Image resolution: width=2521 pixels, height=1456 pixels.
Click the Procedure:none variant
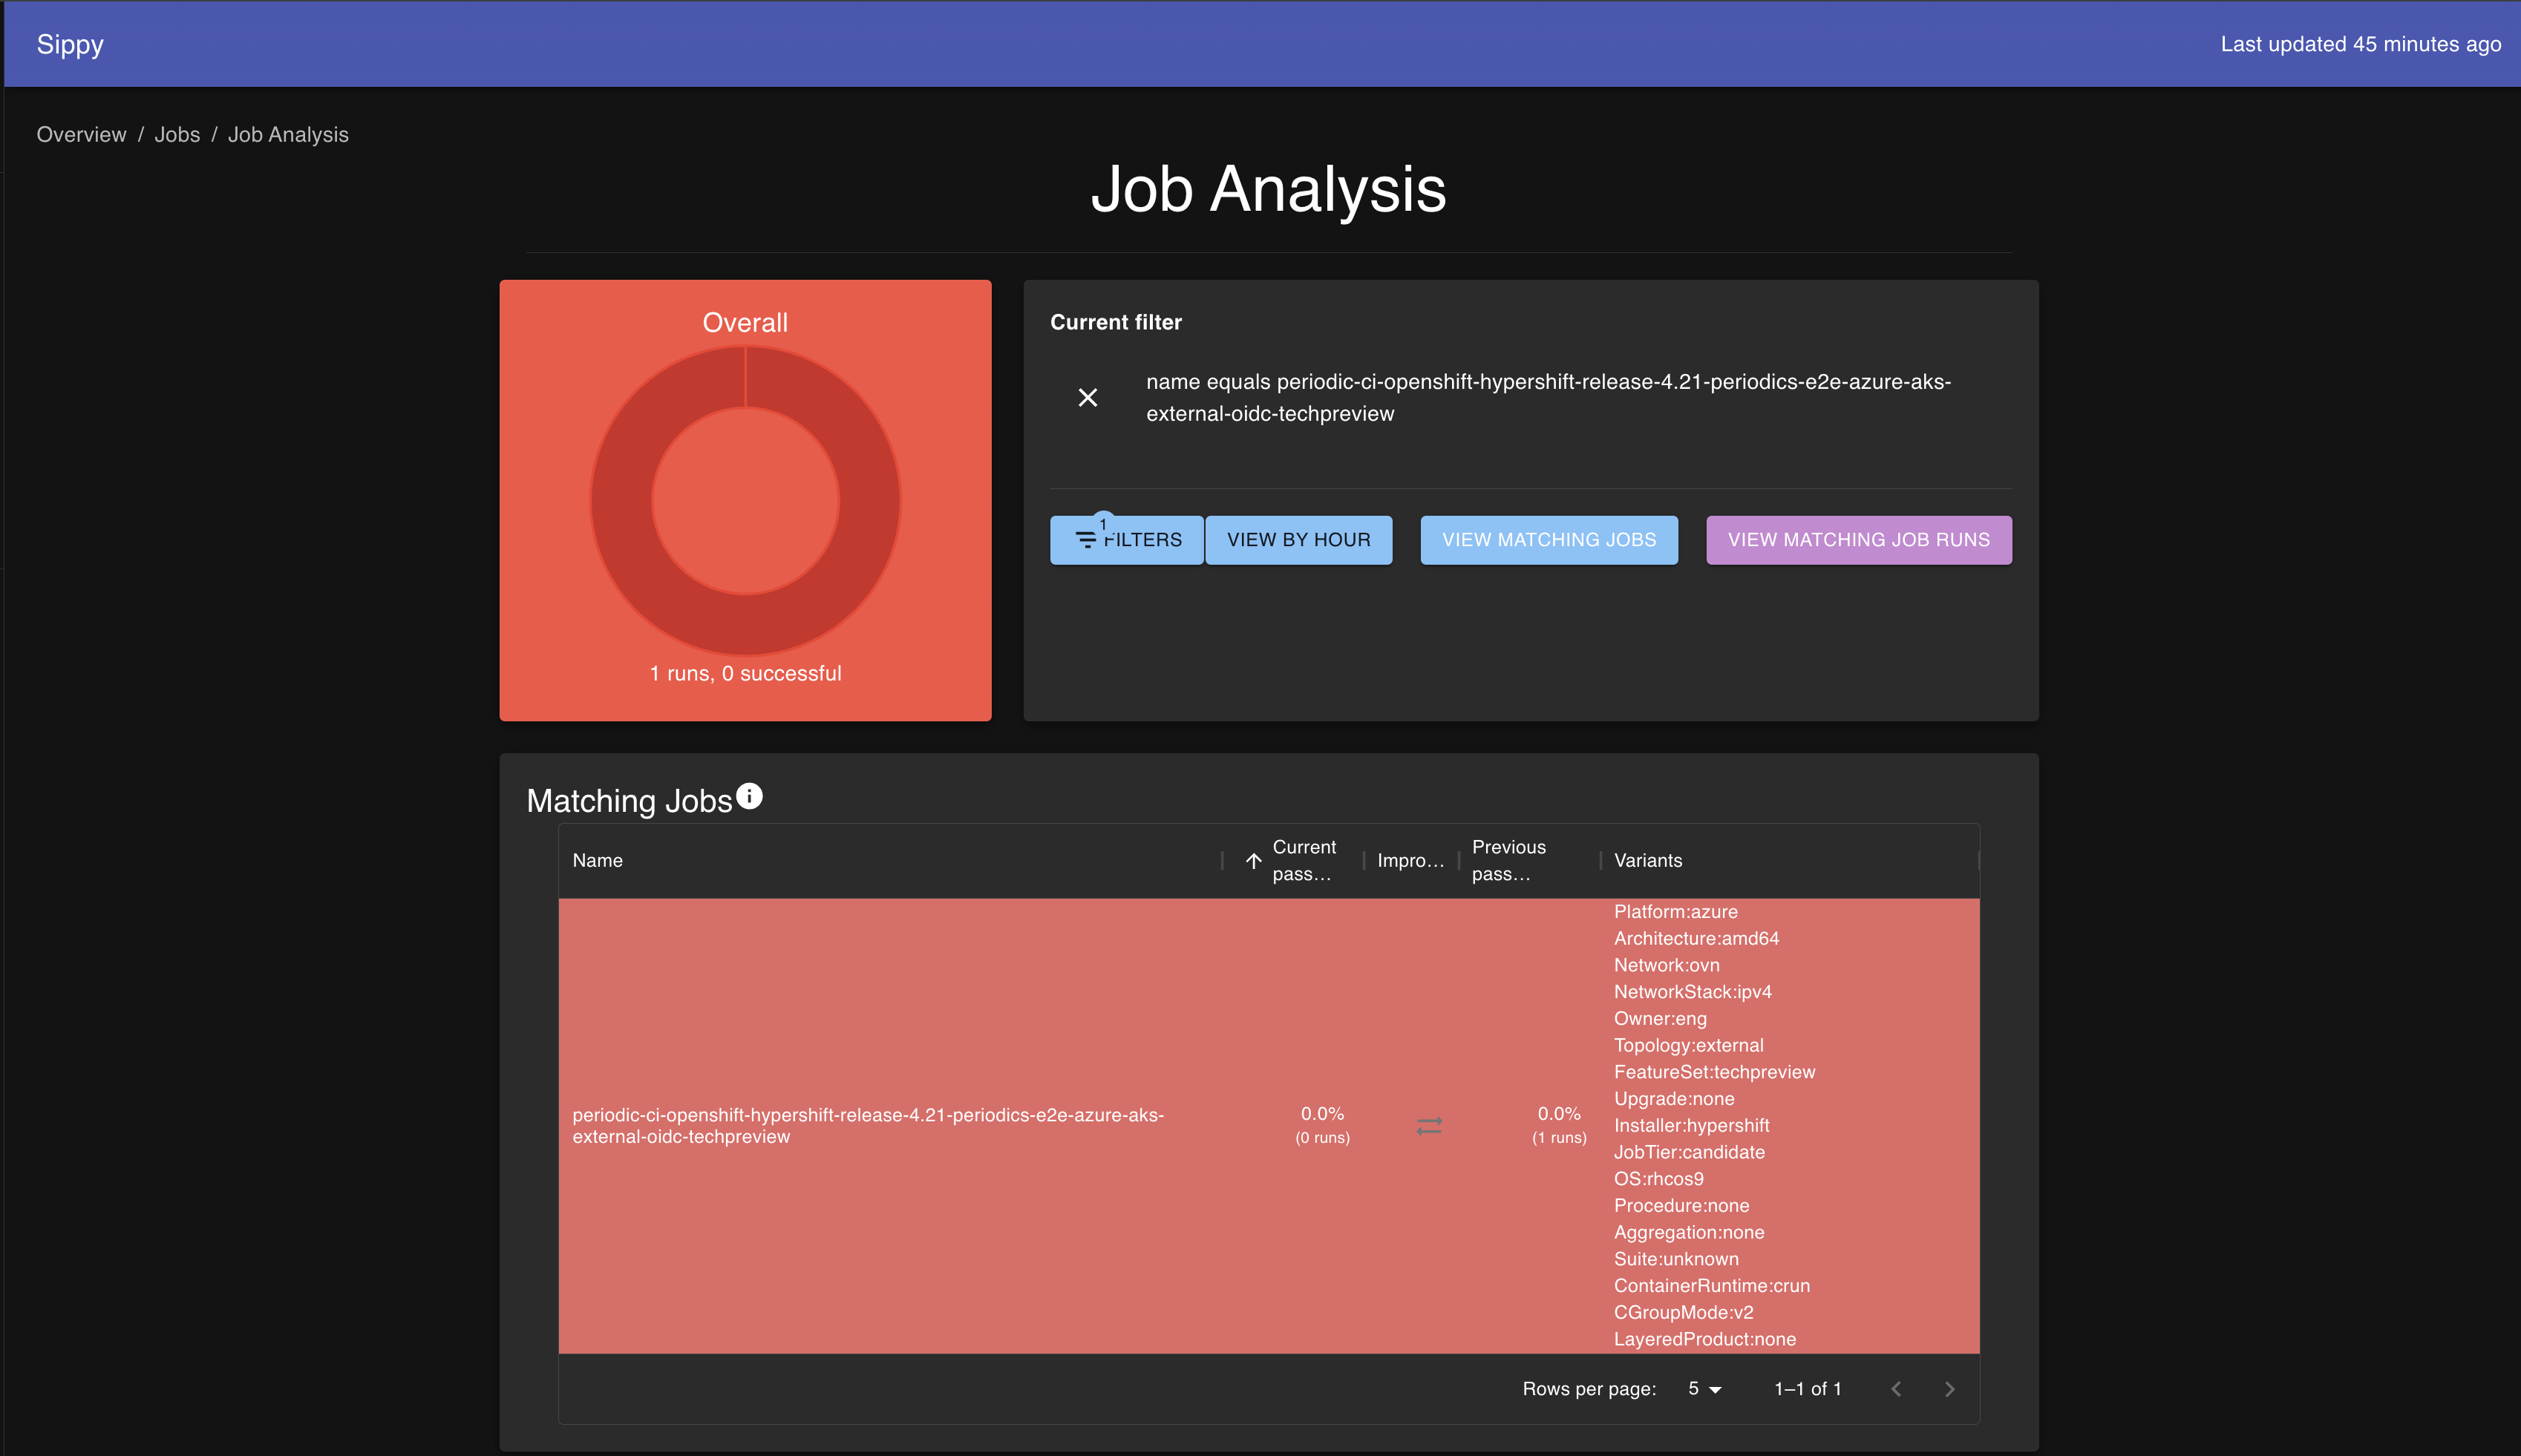(1681, 1206)
